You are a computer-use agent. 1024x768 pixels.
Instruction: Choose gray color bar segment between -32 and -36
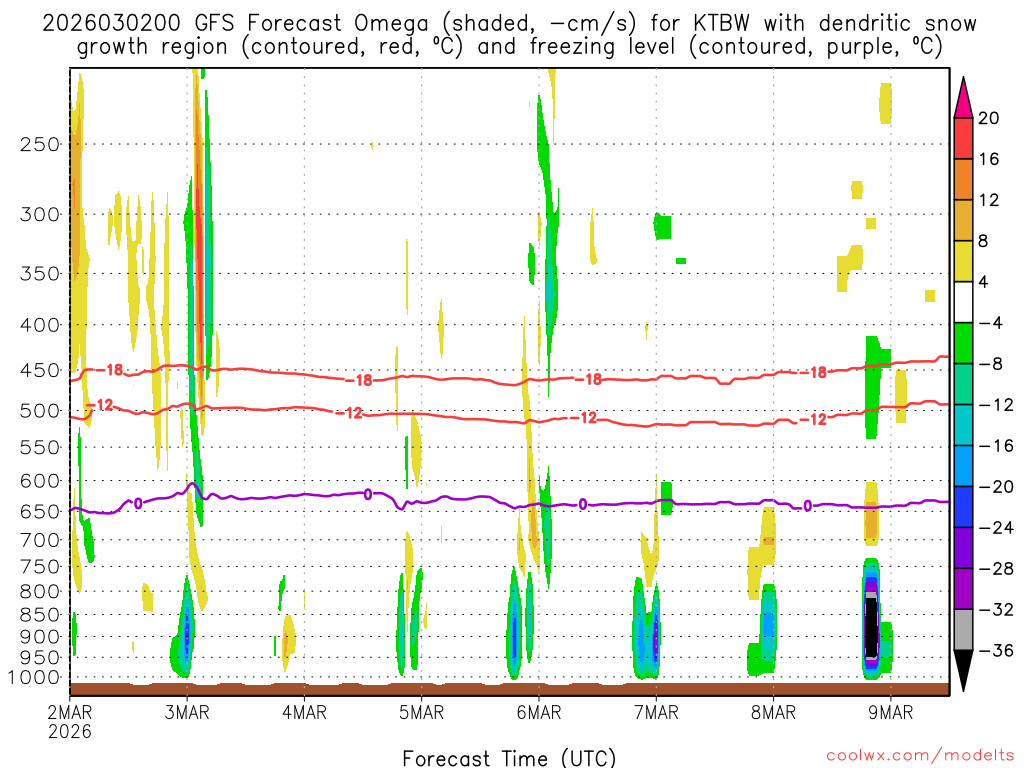point(963,629)
